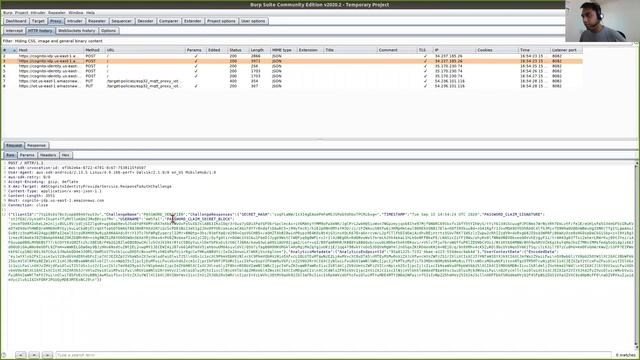Viewport: 640px width, 360px height.
Task: Sort history by Edited column
Action: 216,50
